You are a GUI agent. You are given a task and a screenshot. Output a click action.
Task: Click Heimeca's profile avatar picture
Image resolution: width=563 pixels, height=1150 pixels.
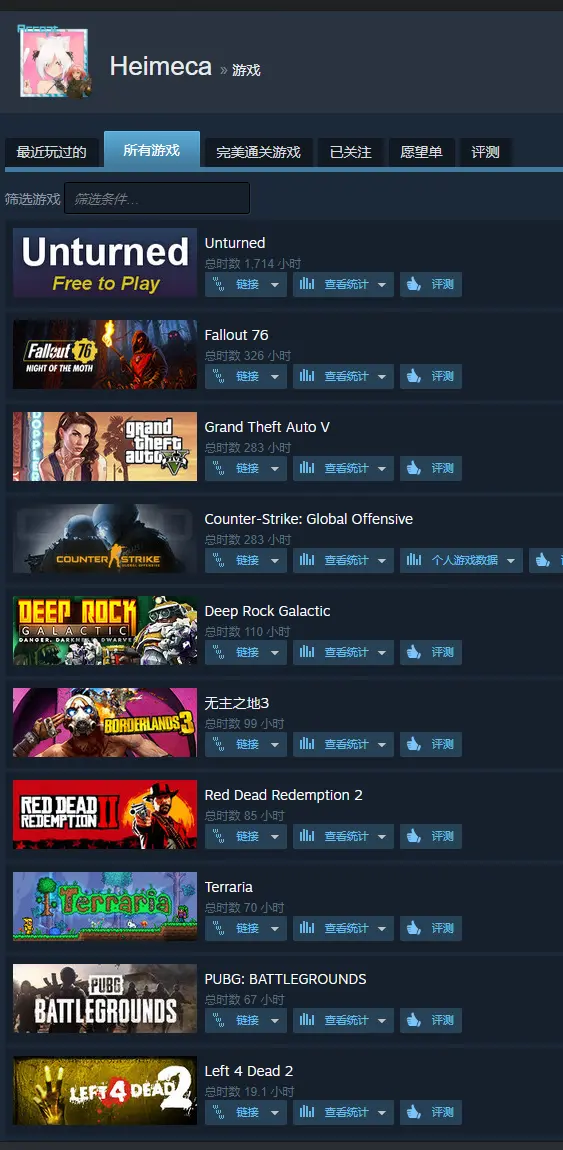[x=54, y=63]
